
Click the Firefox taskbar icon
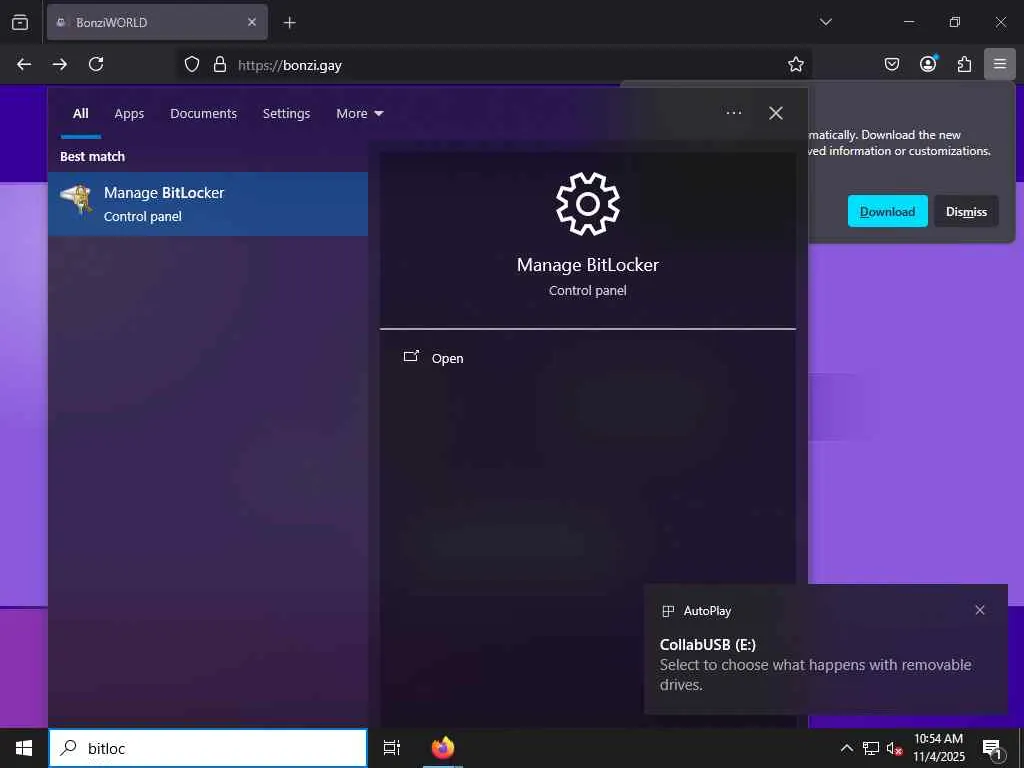[x=443, y=748]
